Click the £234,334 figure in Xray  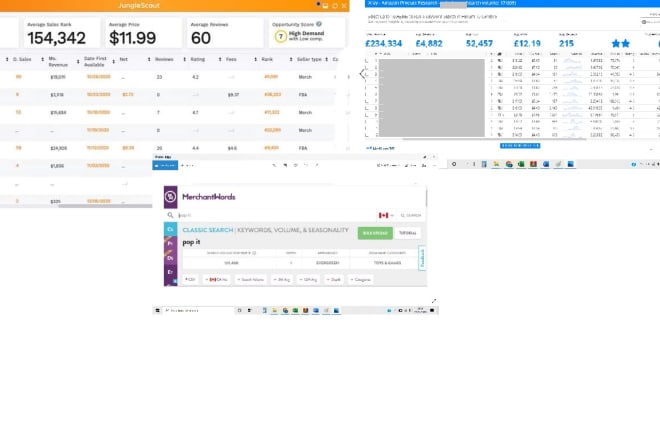point(383,43)
